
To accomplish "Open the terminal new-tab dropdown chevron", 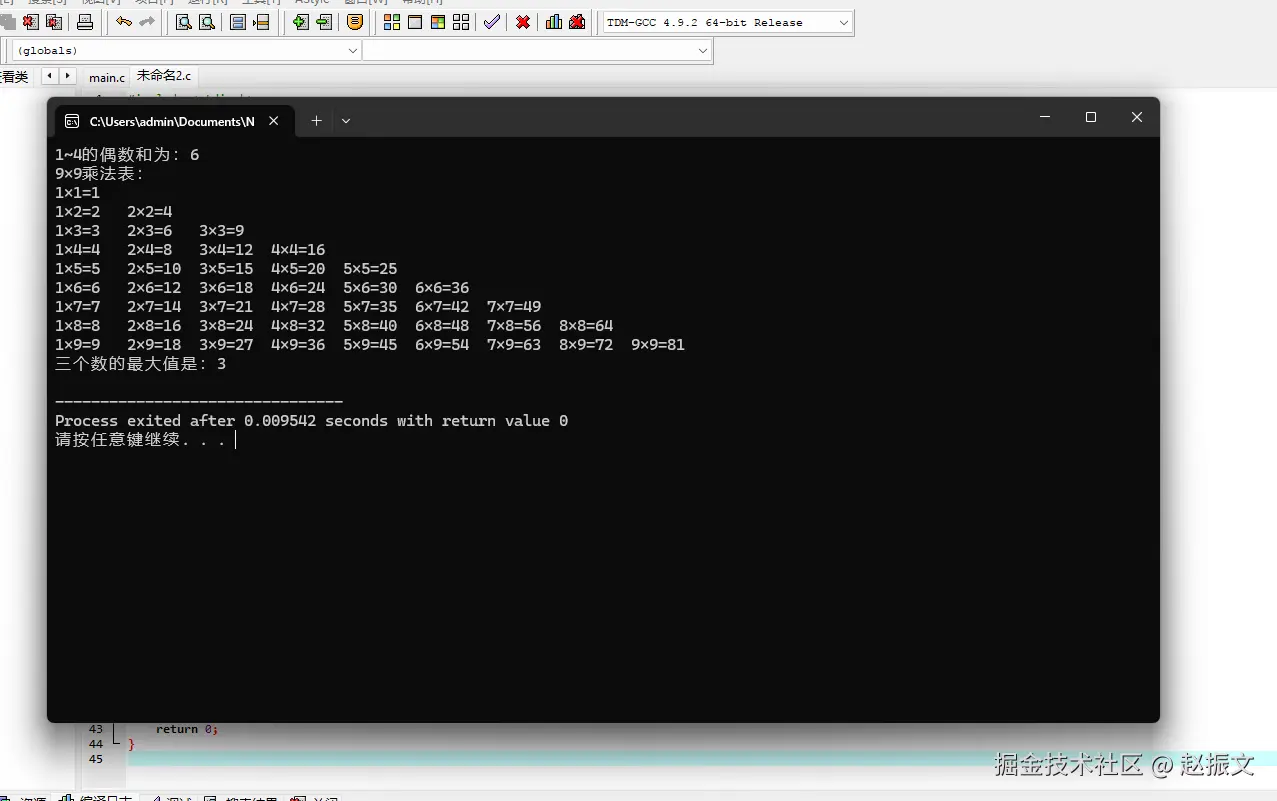I will (346, 120).
